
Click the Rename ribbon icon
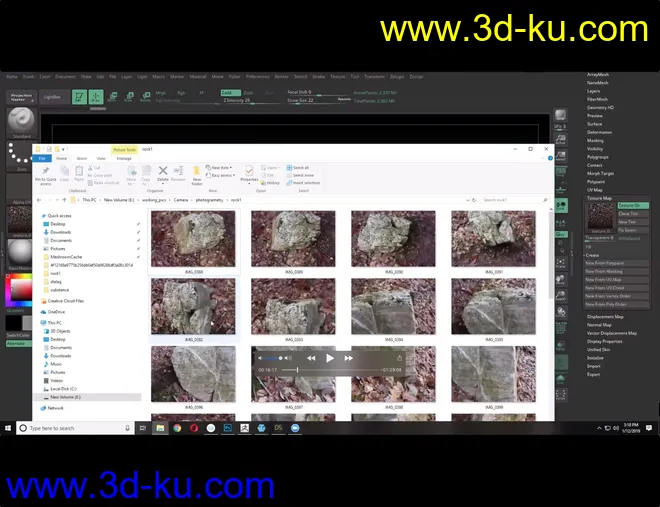point(178,173)
